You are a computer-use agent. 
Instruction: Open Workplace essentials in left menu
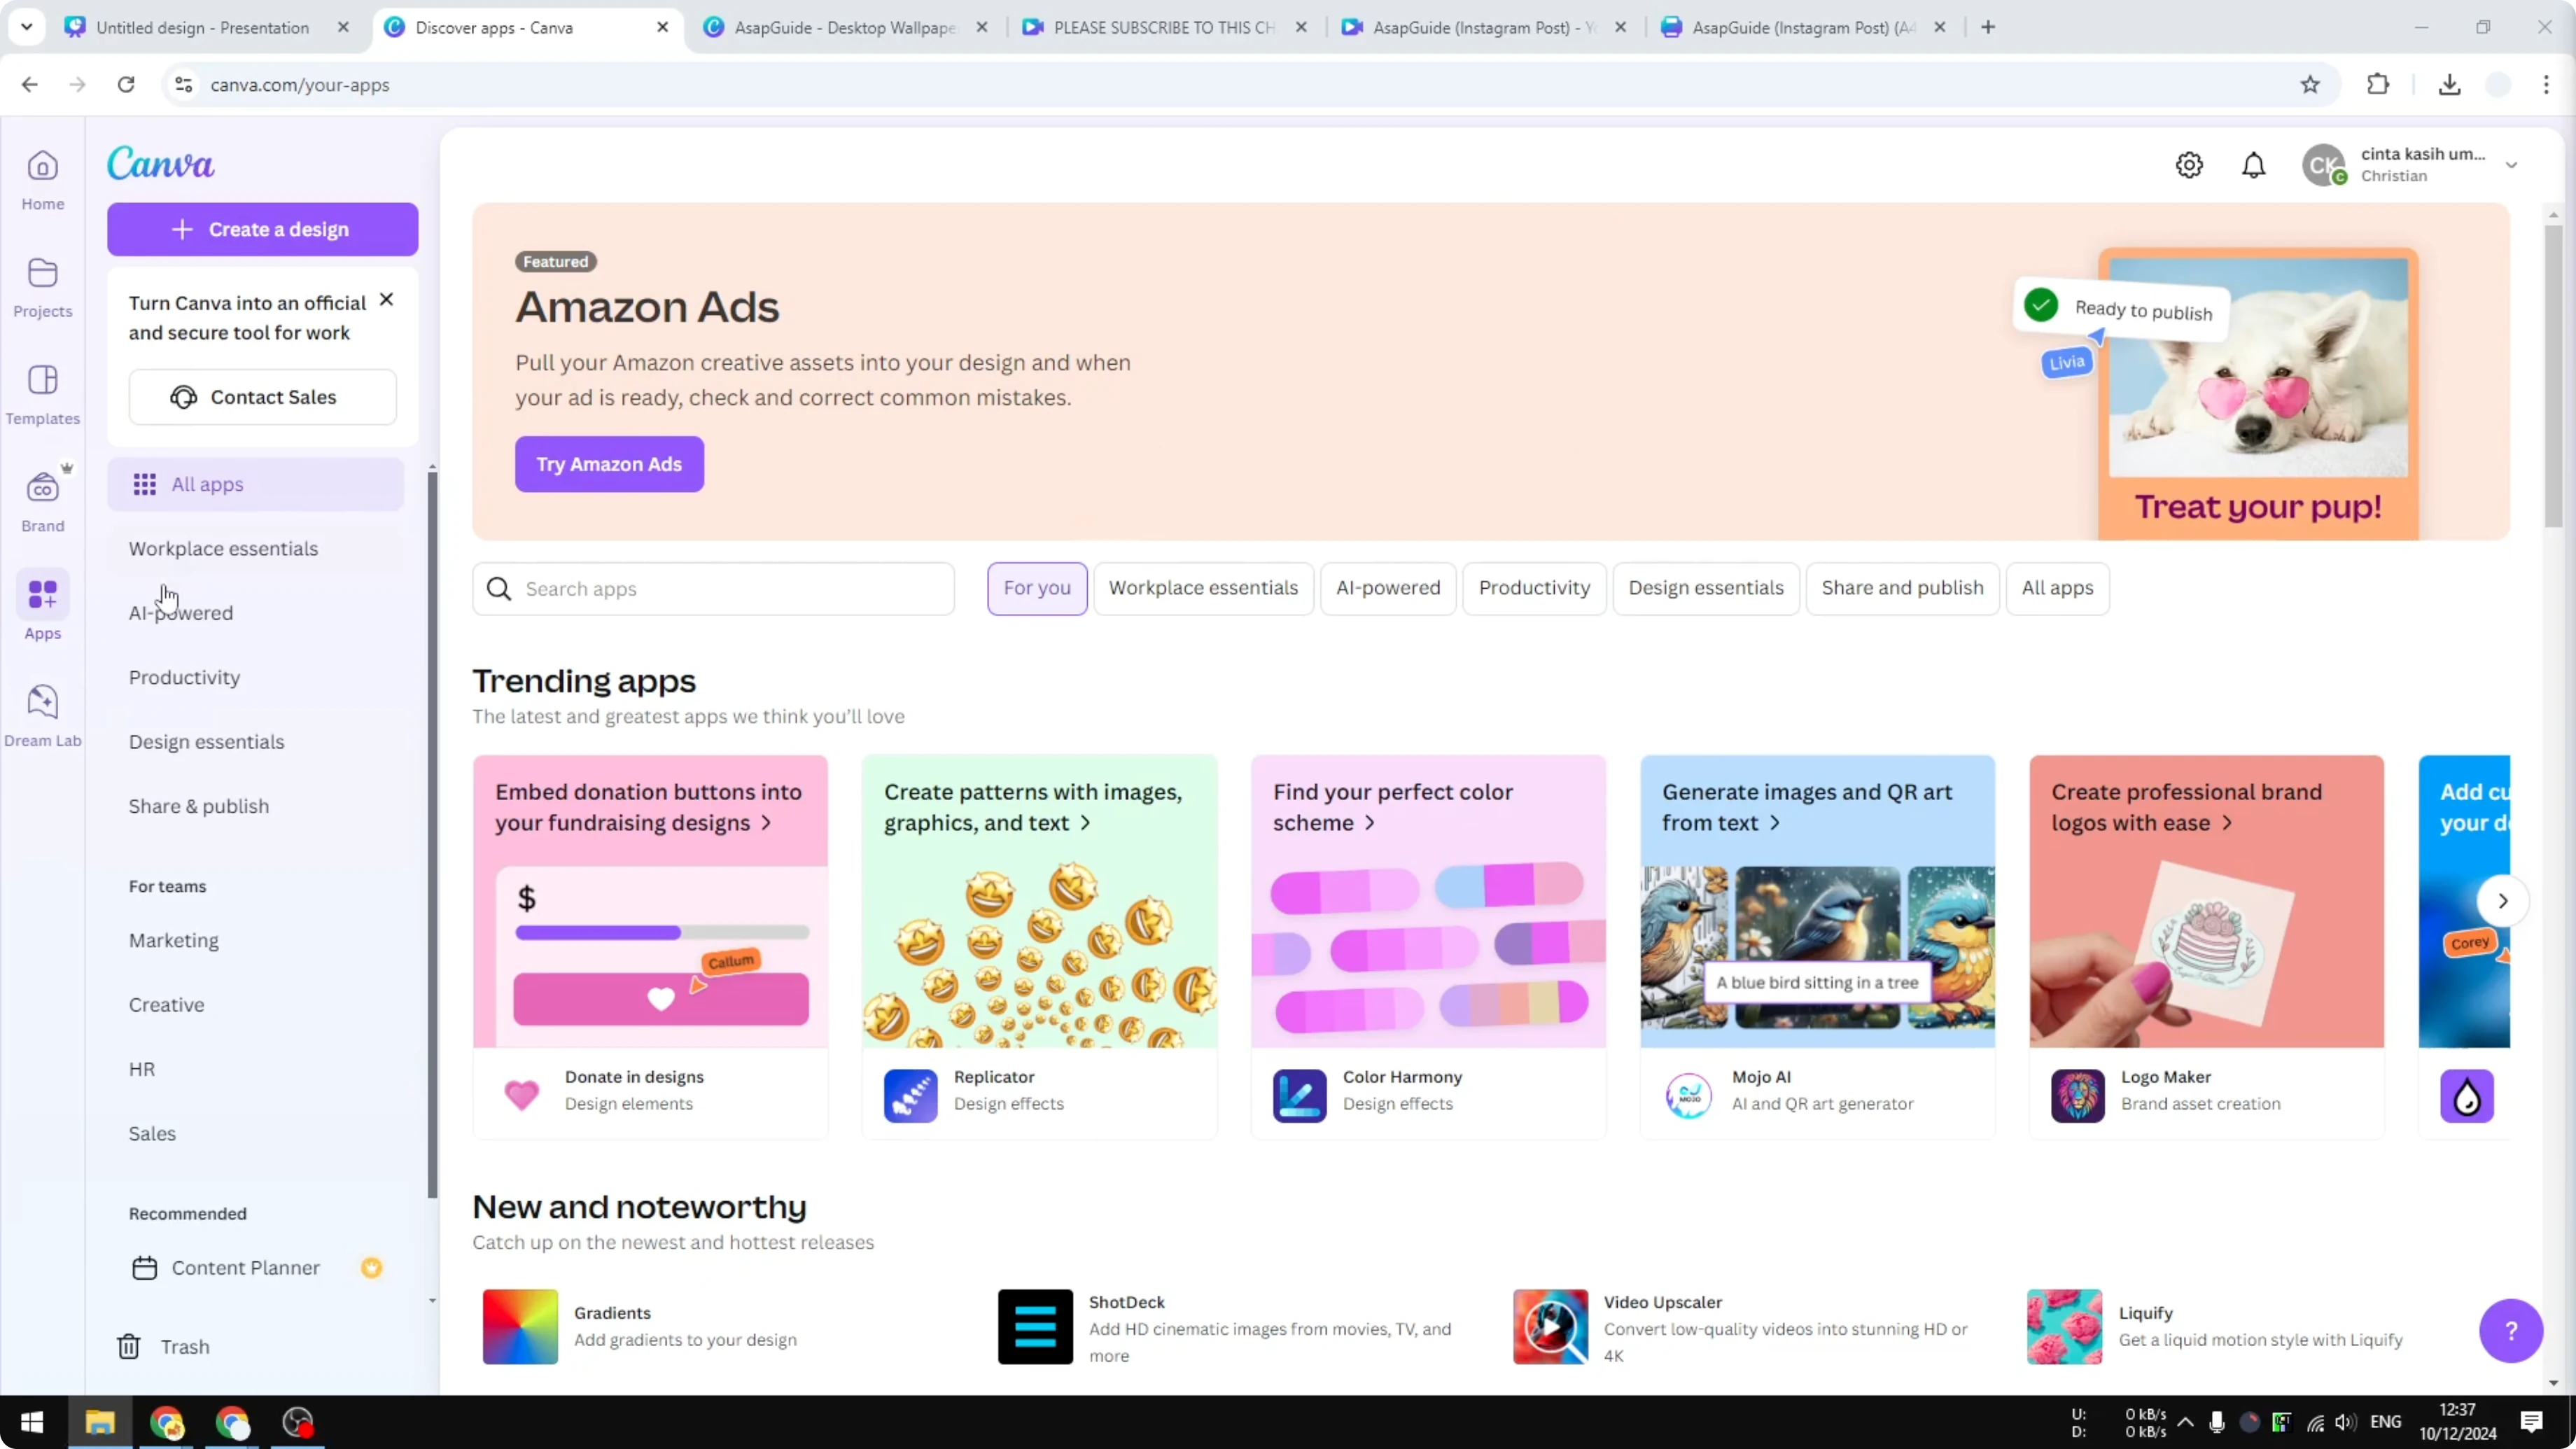223,548
